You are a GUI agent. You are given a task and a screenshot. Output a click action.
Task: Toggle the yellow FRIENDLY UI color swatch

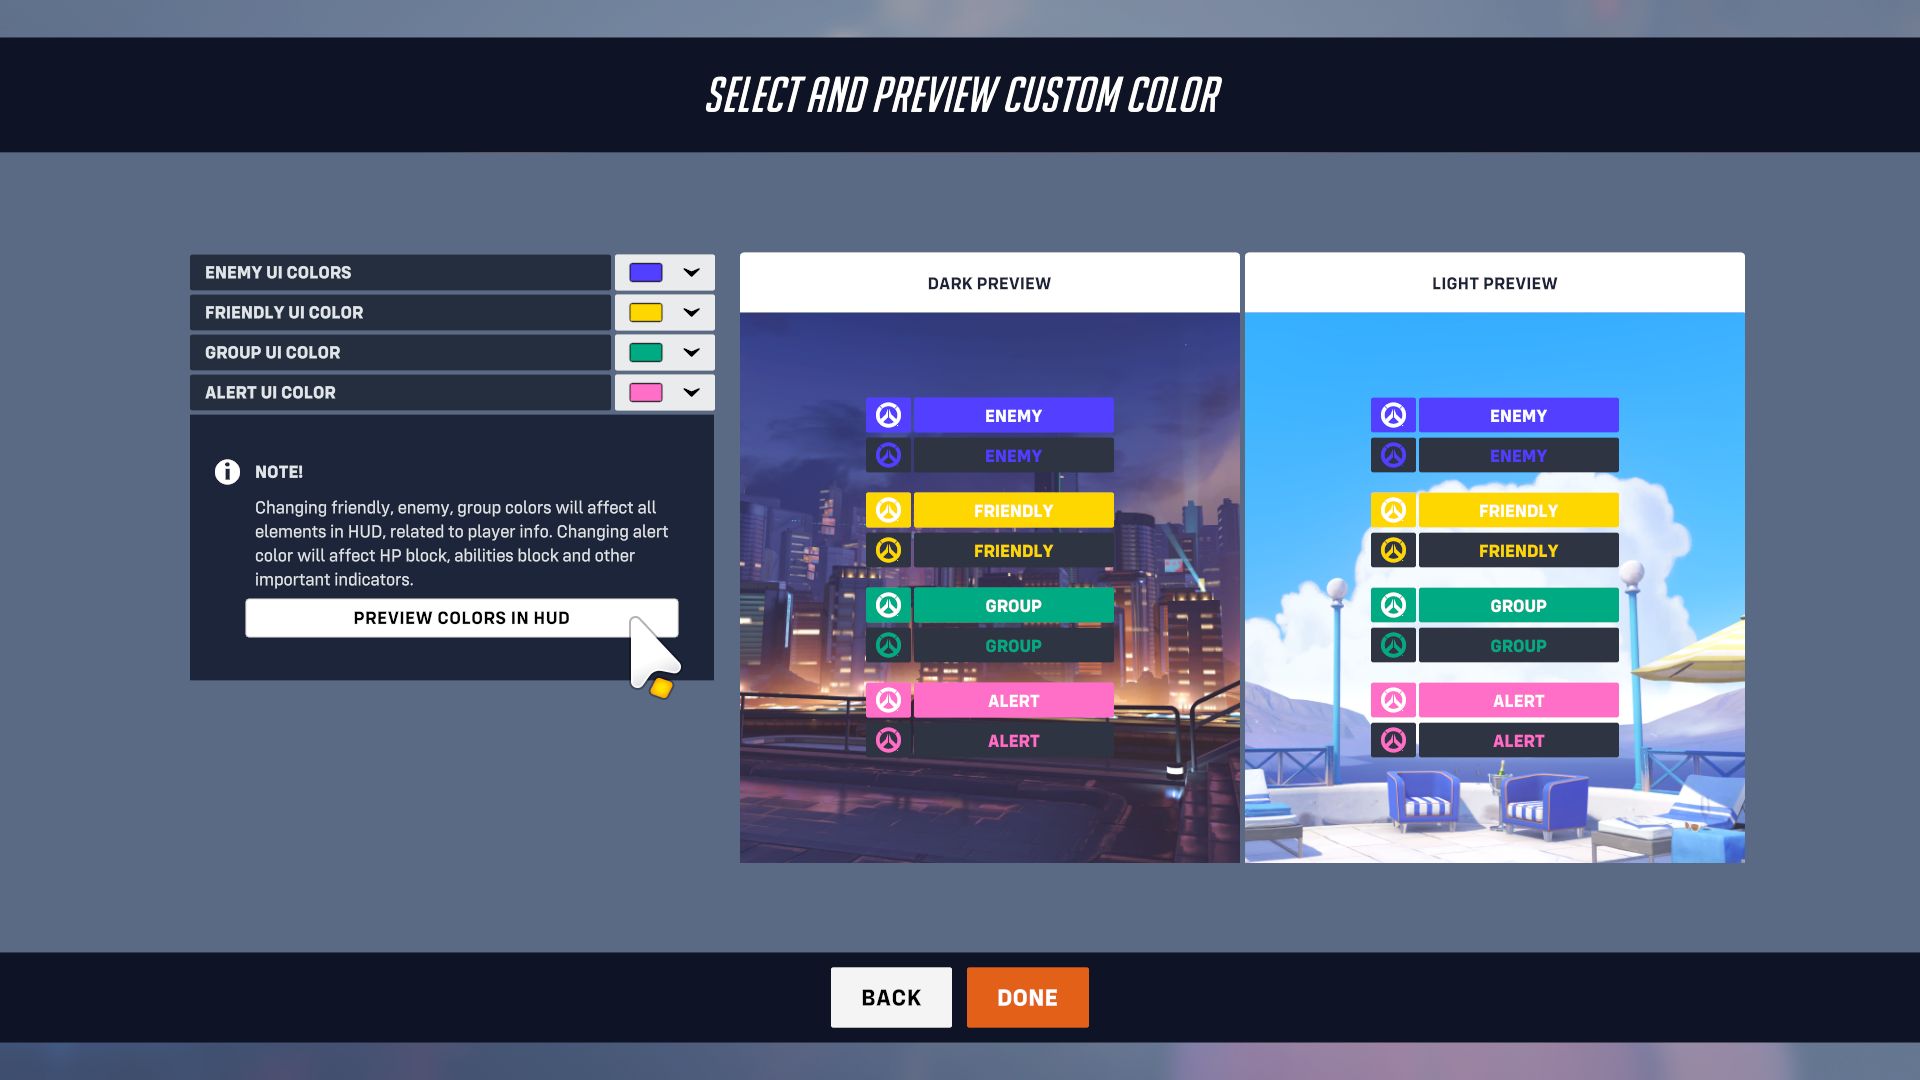pos(646,313)
